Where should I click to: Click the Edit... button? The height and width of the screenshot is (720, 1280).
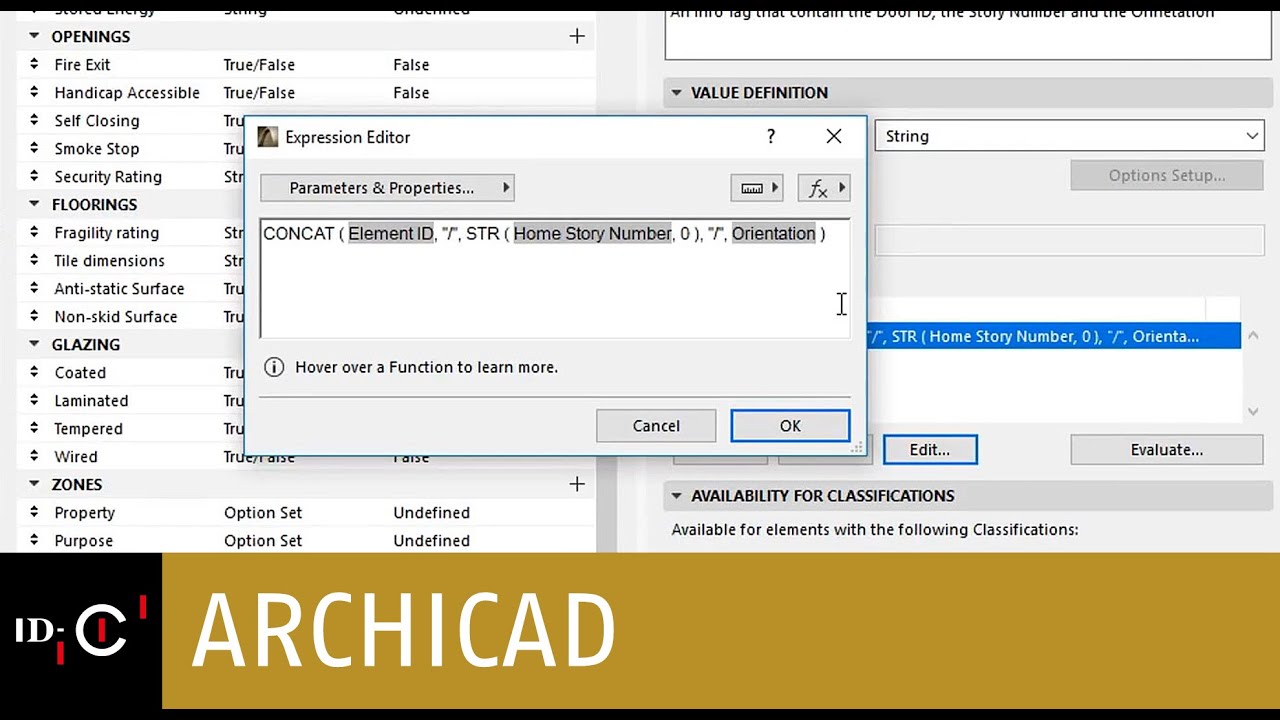pos(930,450)
